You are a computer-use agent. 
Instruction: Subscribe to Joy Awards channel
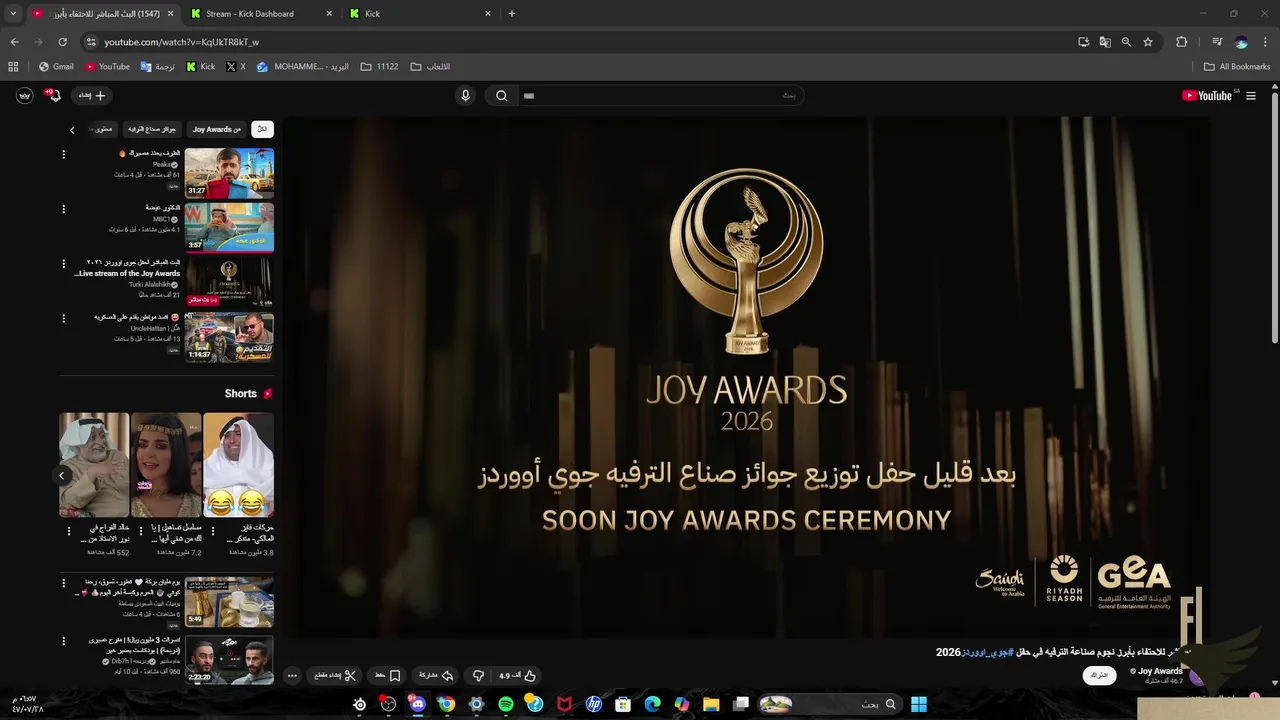point(1099,676)
